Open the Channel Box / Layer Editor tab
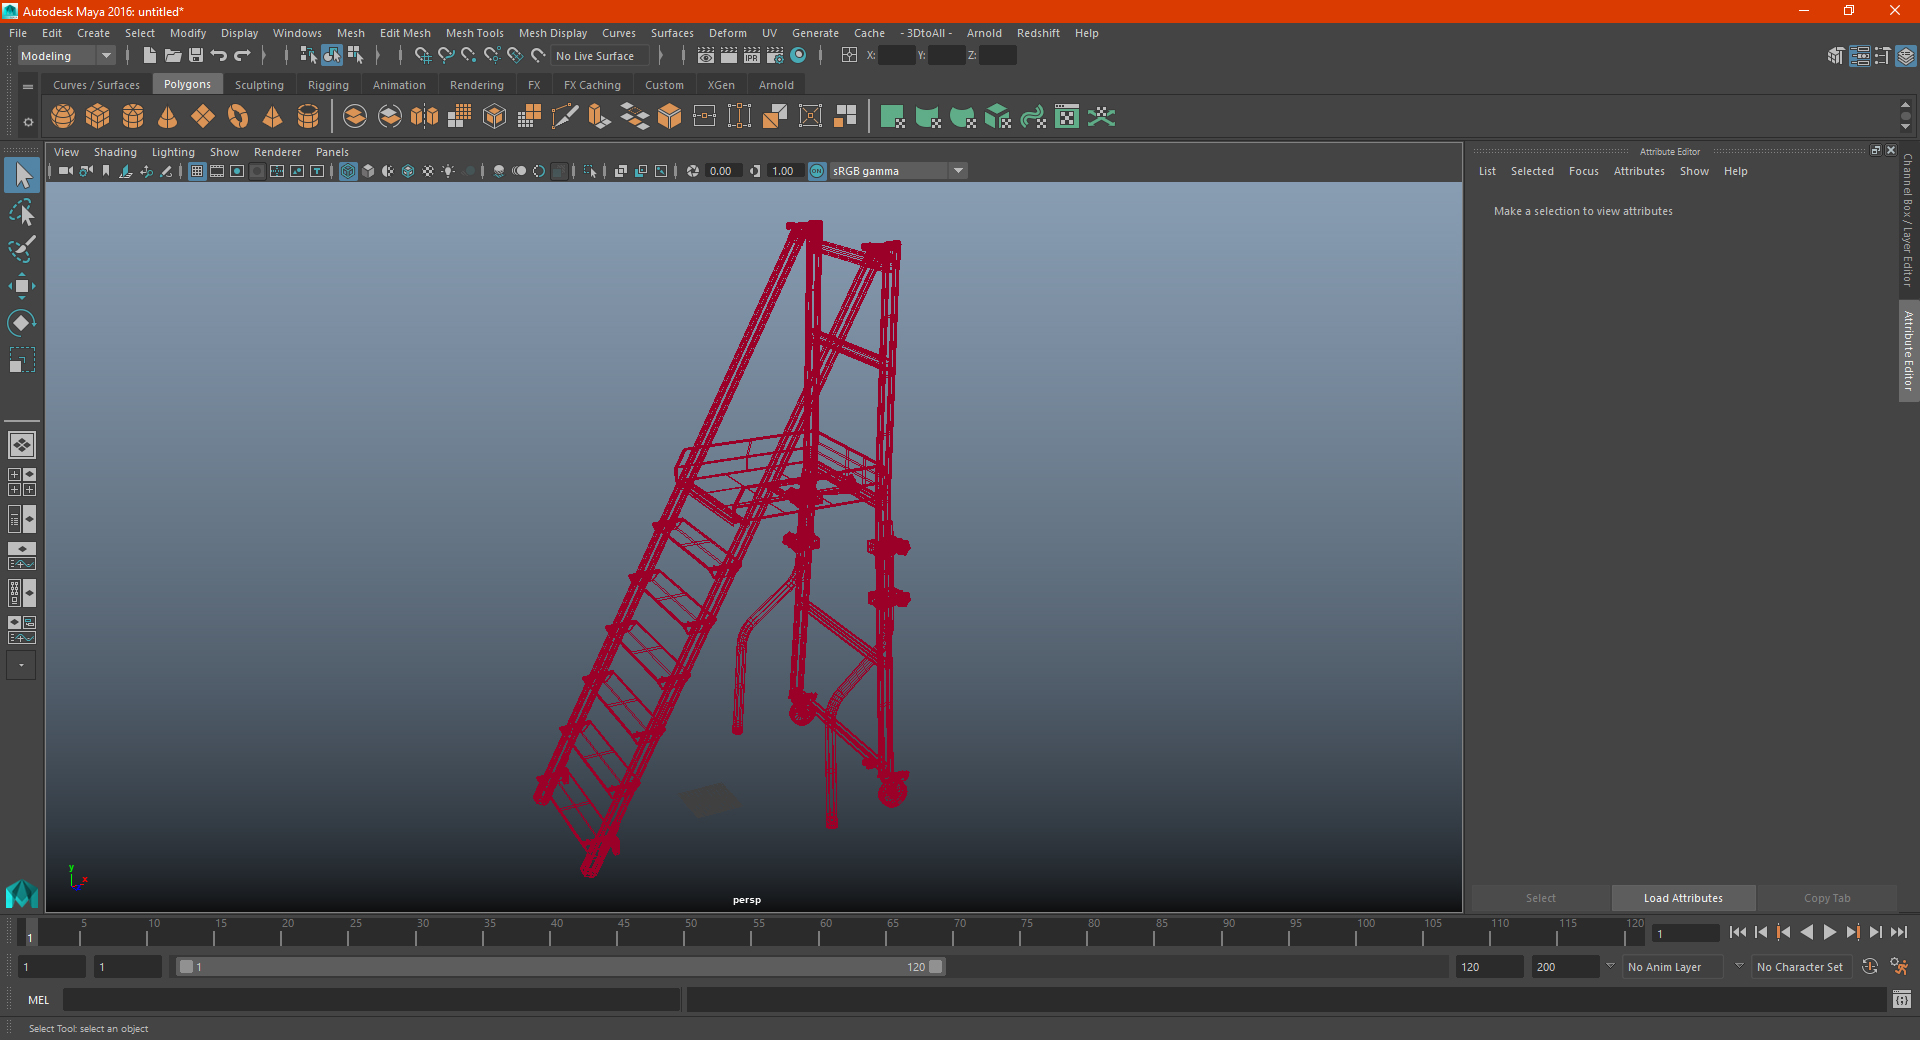 (x=1908, y=220)
